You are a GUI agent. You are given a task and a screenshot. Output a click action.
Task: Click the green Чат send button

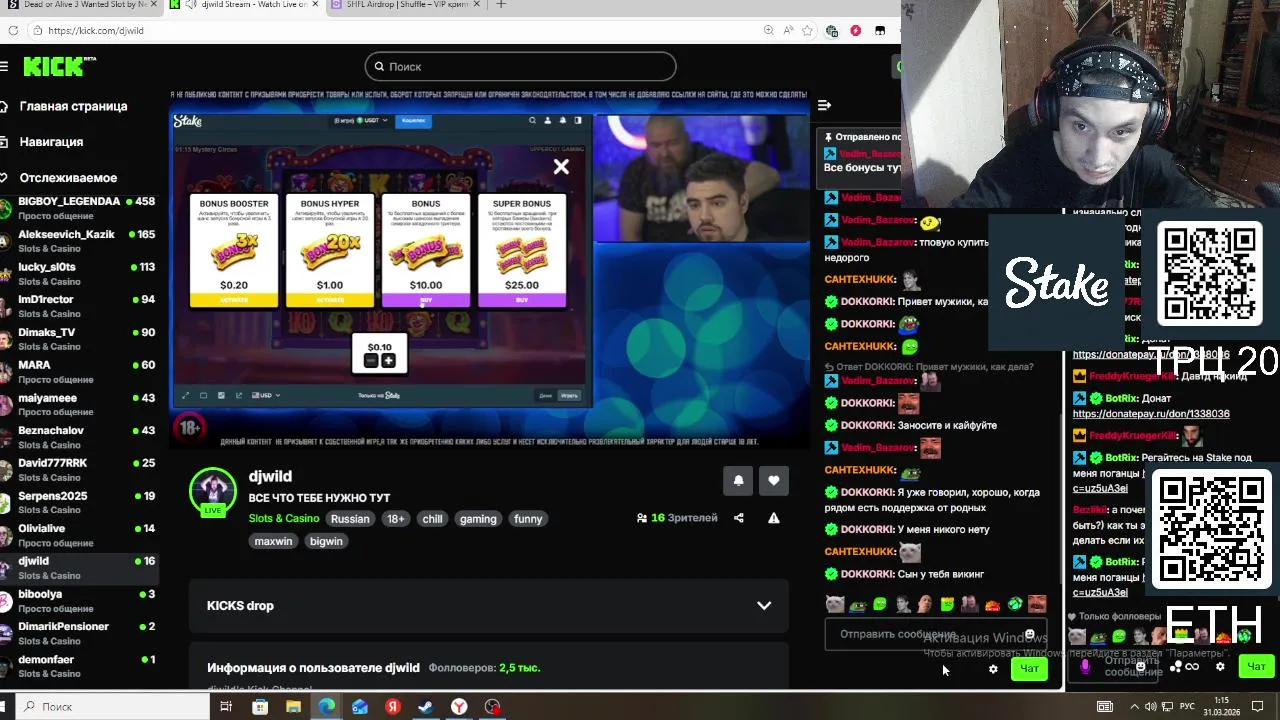click(x=1029, y=669)
